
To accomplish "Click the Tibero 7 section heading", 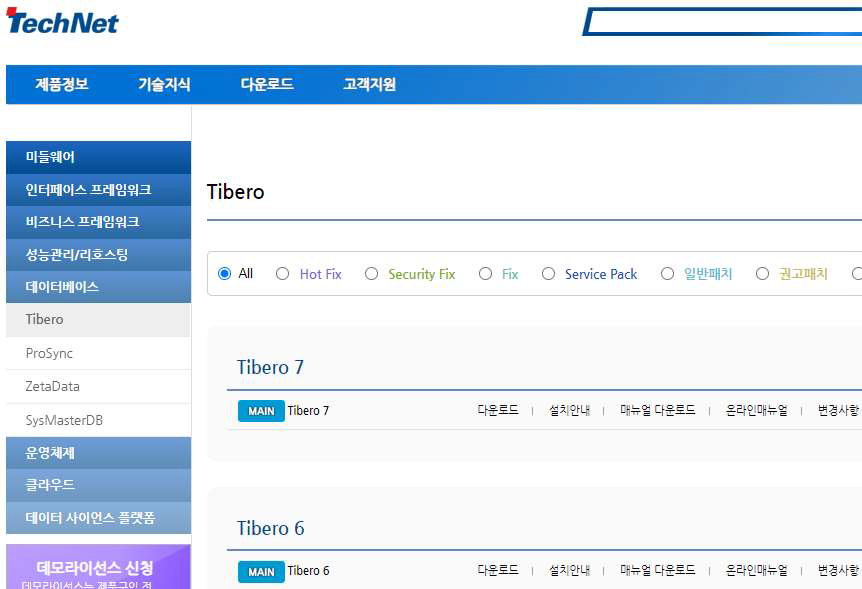I will coord(270,367).
